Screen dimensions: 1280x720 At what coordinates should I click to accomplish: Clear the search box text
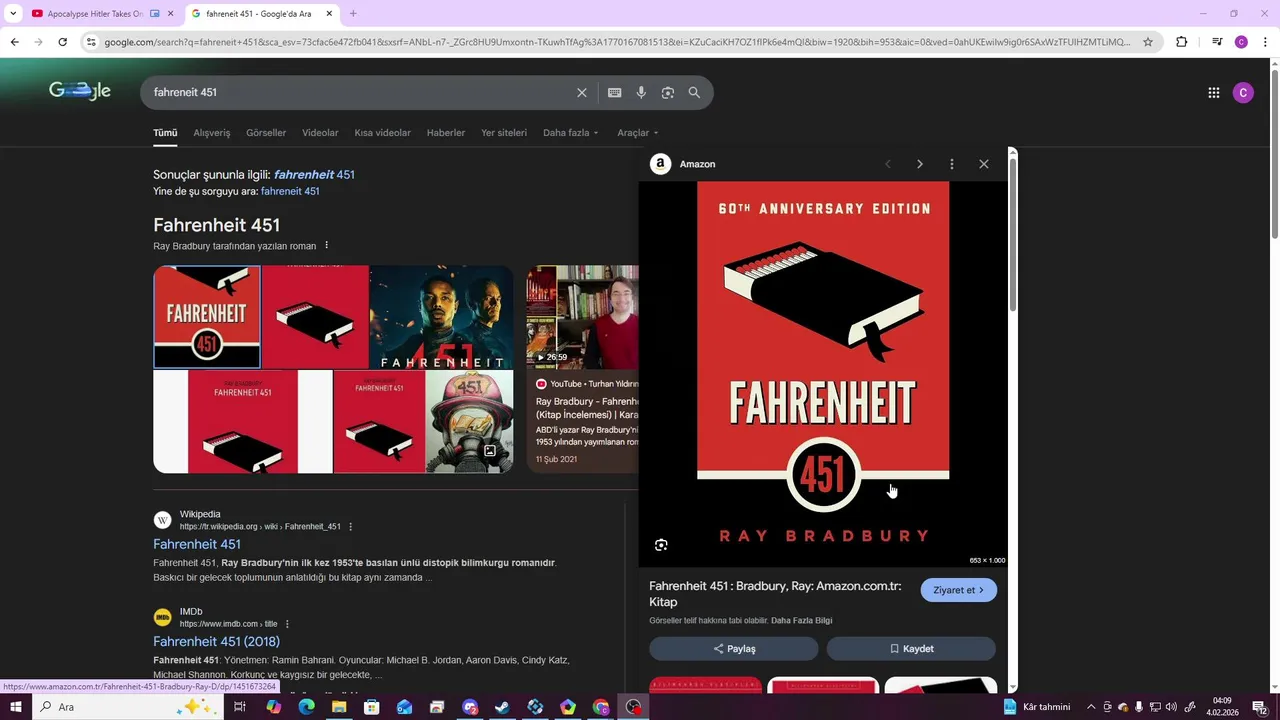pyautogui.click(x=582, y=92)
